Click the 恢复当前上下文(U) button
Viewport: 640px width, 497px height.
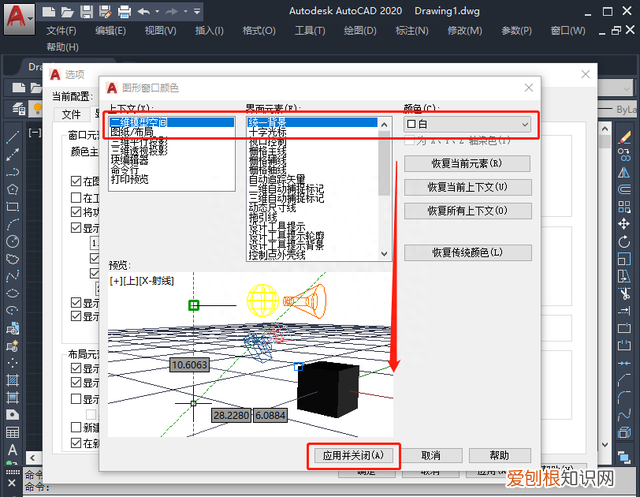point(467,187)
